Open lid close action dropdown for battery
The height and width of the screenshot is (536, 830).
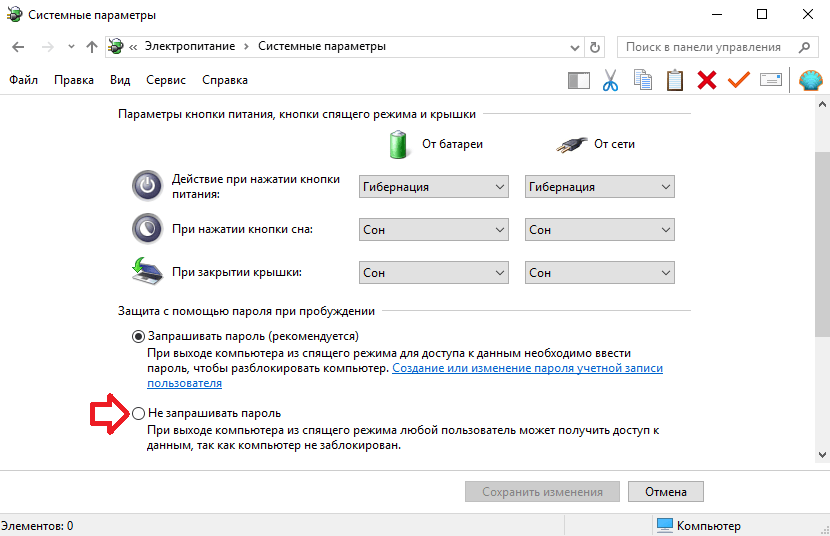click(434, 272)
